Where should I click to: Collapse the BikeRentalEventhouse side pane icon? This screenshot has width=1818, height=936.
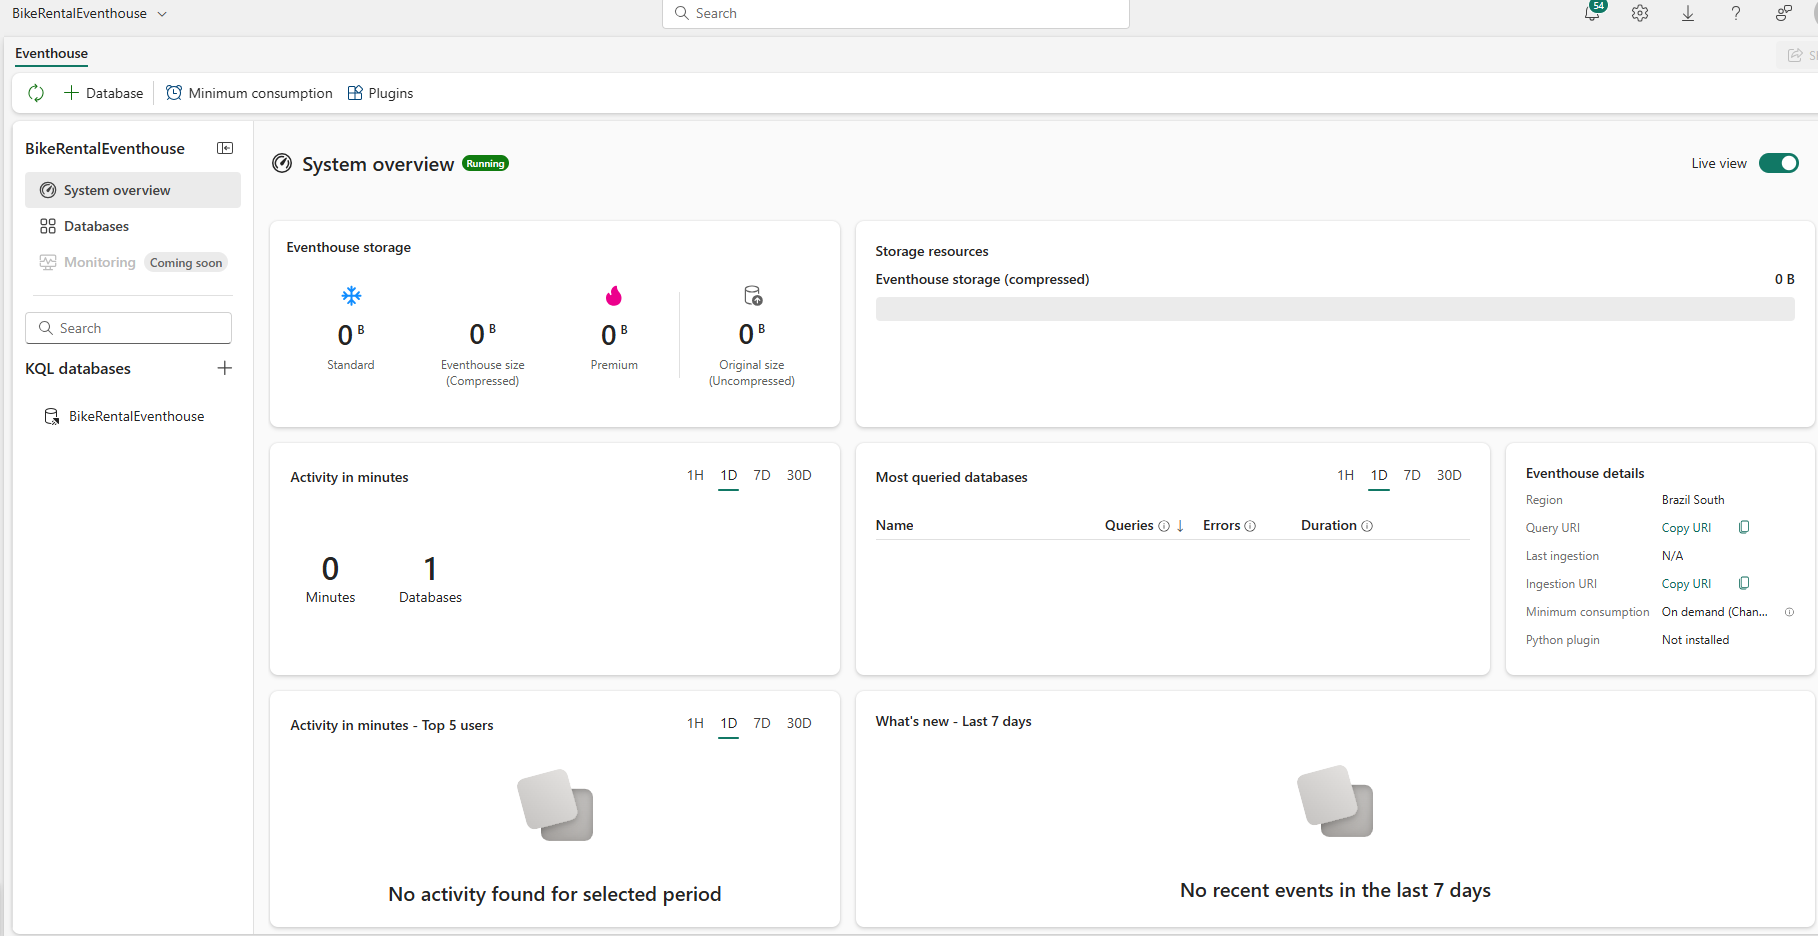pyautogui.click(x=225, y=148)
